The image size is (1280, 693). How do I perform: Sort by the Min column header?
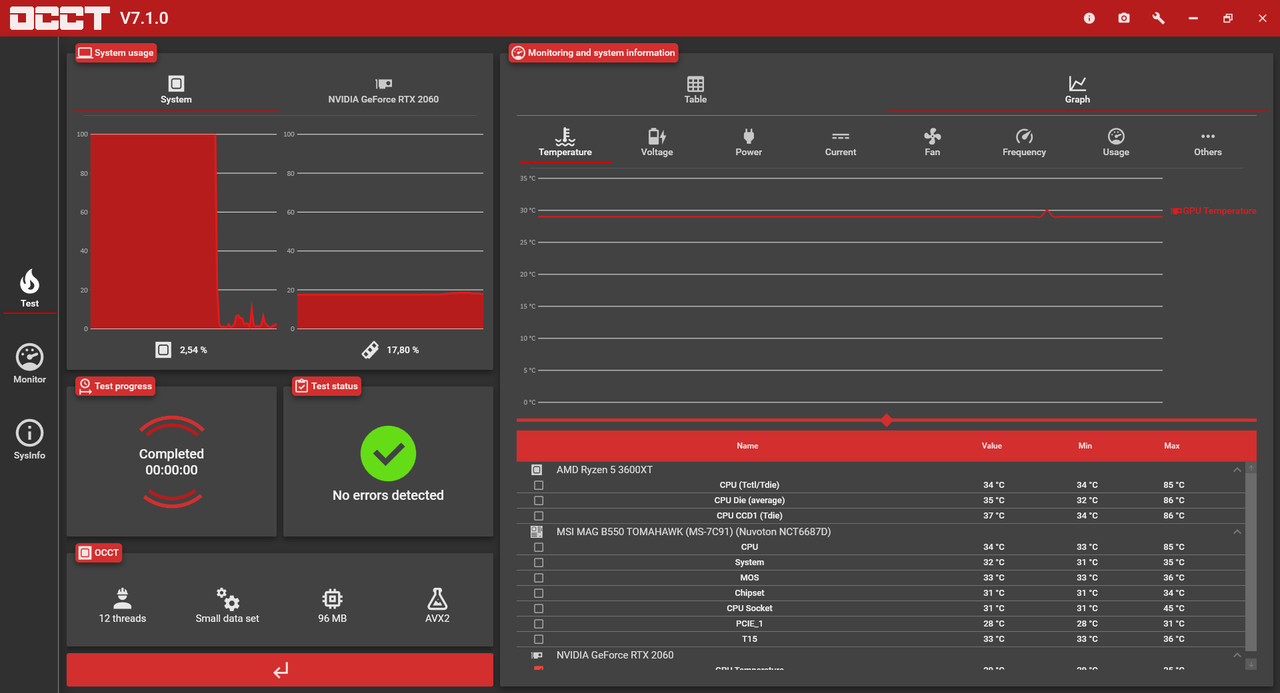(1085, 446)
